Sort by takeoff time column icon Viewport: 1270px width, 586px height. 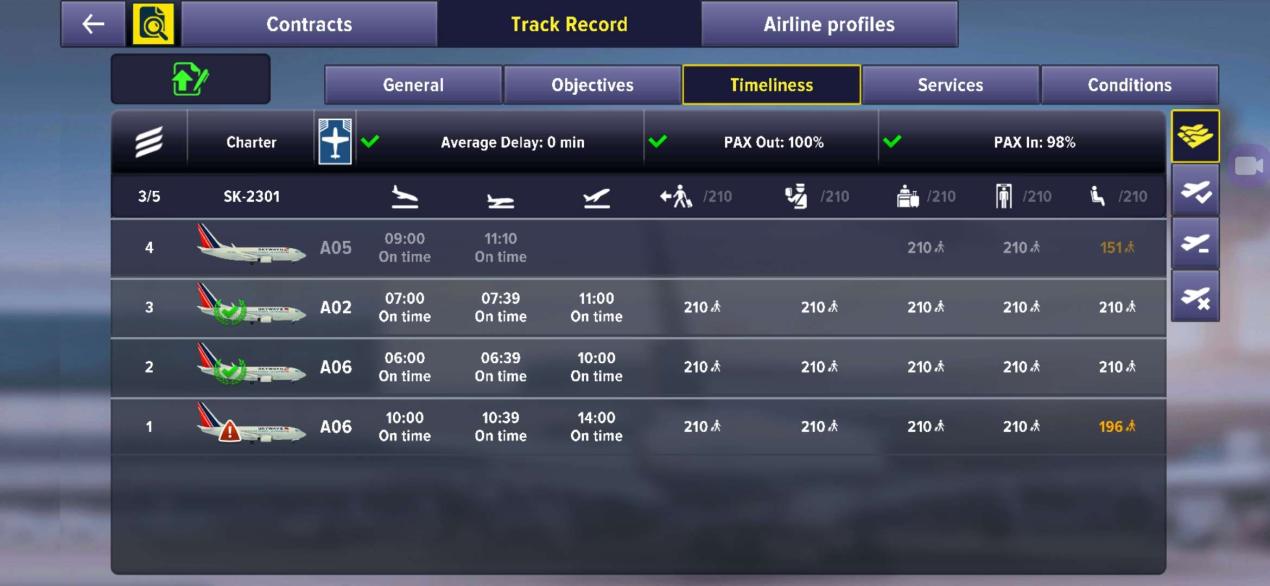596,197
